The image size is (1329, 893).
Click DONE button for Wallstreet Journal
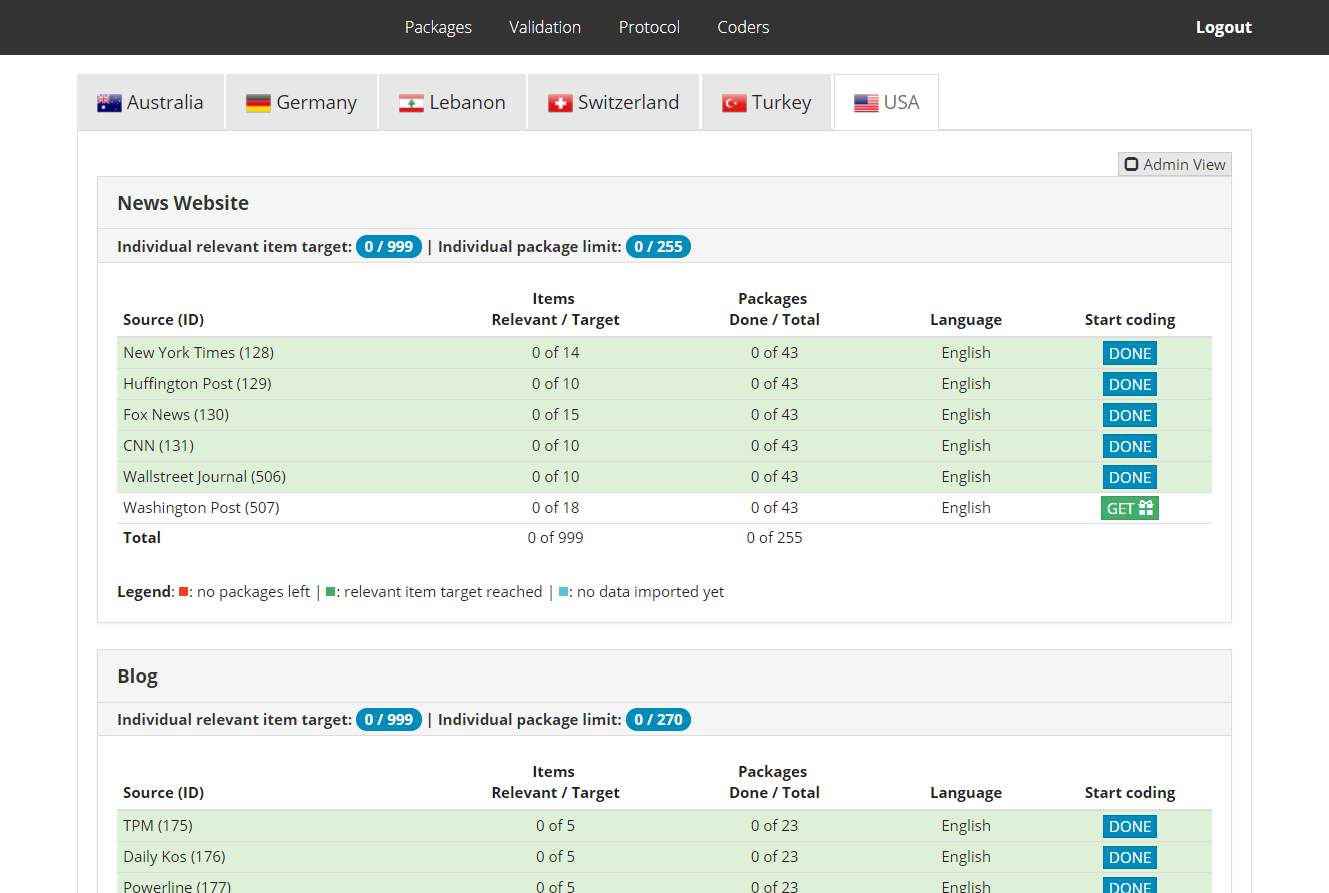pos(1130,477)
